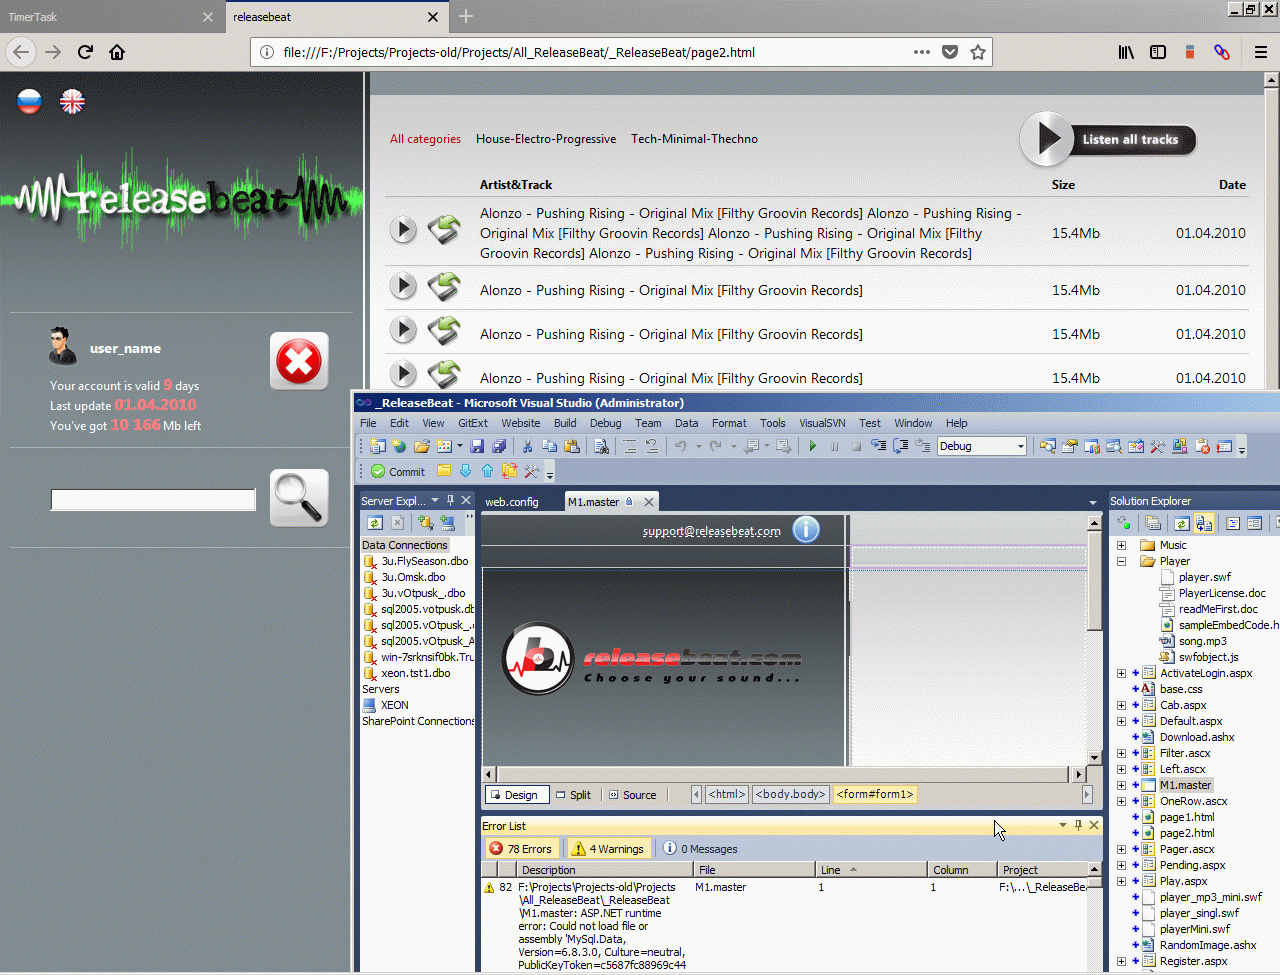Play the first multi-line Alonzo track
This screenshot has width=1280, height=975.
pyautogui.click(x=403, y=230)
